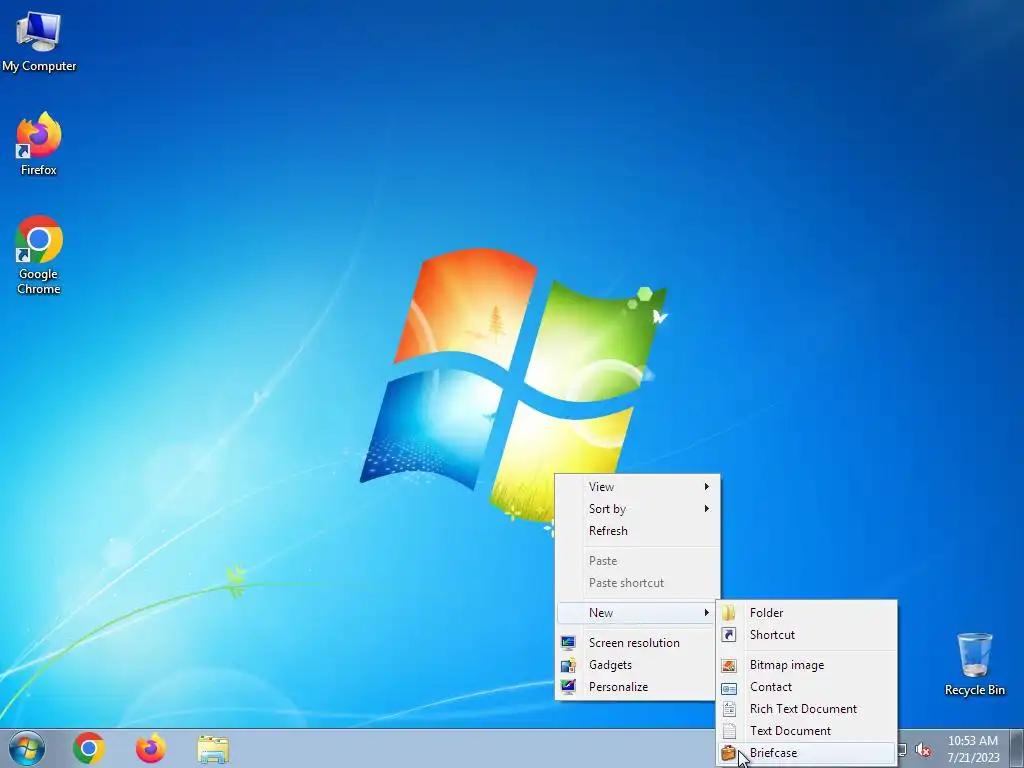
Task: Create a new Folder
Action: [807, 613]
